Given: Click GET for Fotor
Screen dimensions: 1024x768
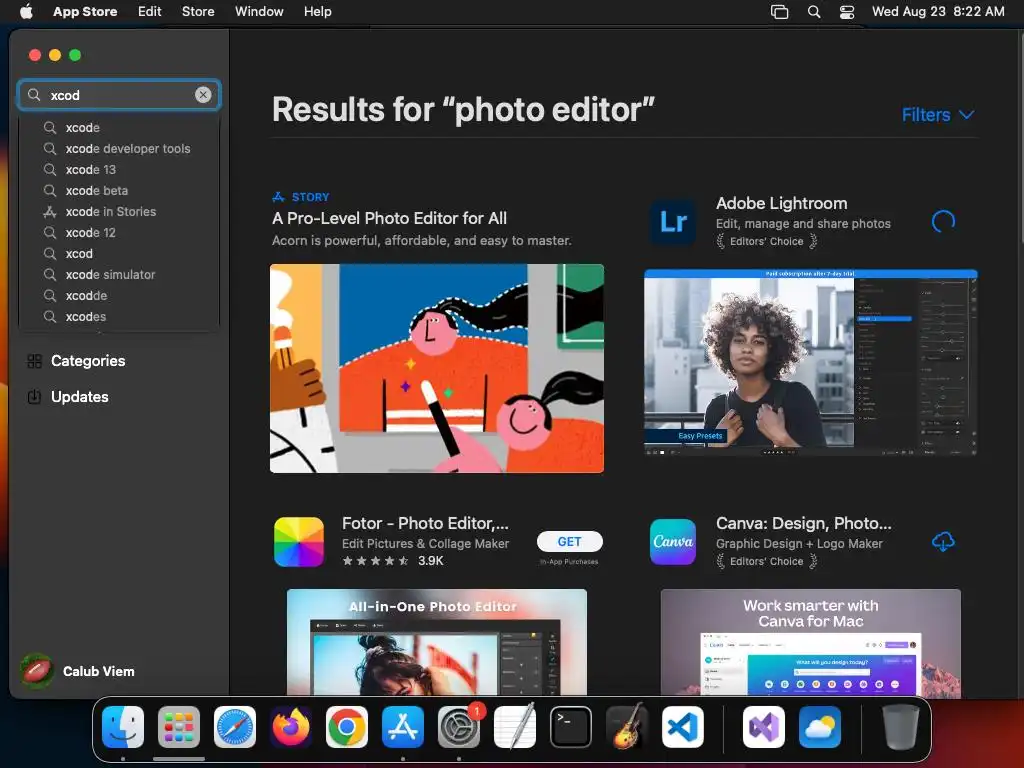Looking at the screenshot, I should point(569,541).
